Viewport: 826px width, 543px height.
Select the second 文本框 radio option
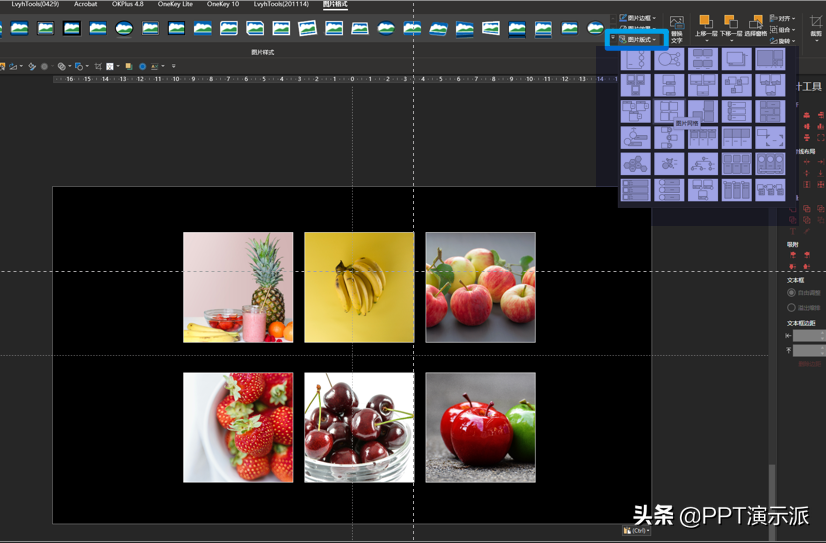(x=791, y=308)
